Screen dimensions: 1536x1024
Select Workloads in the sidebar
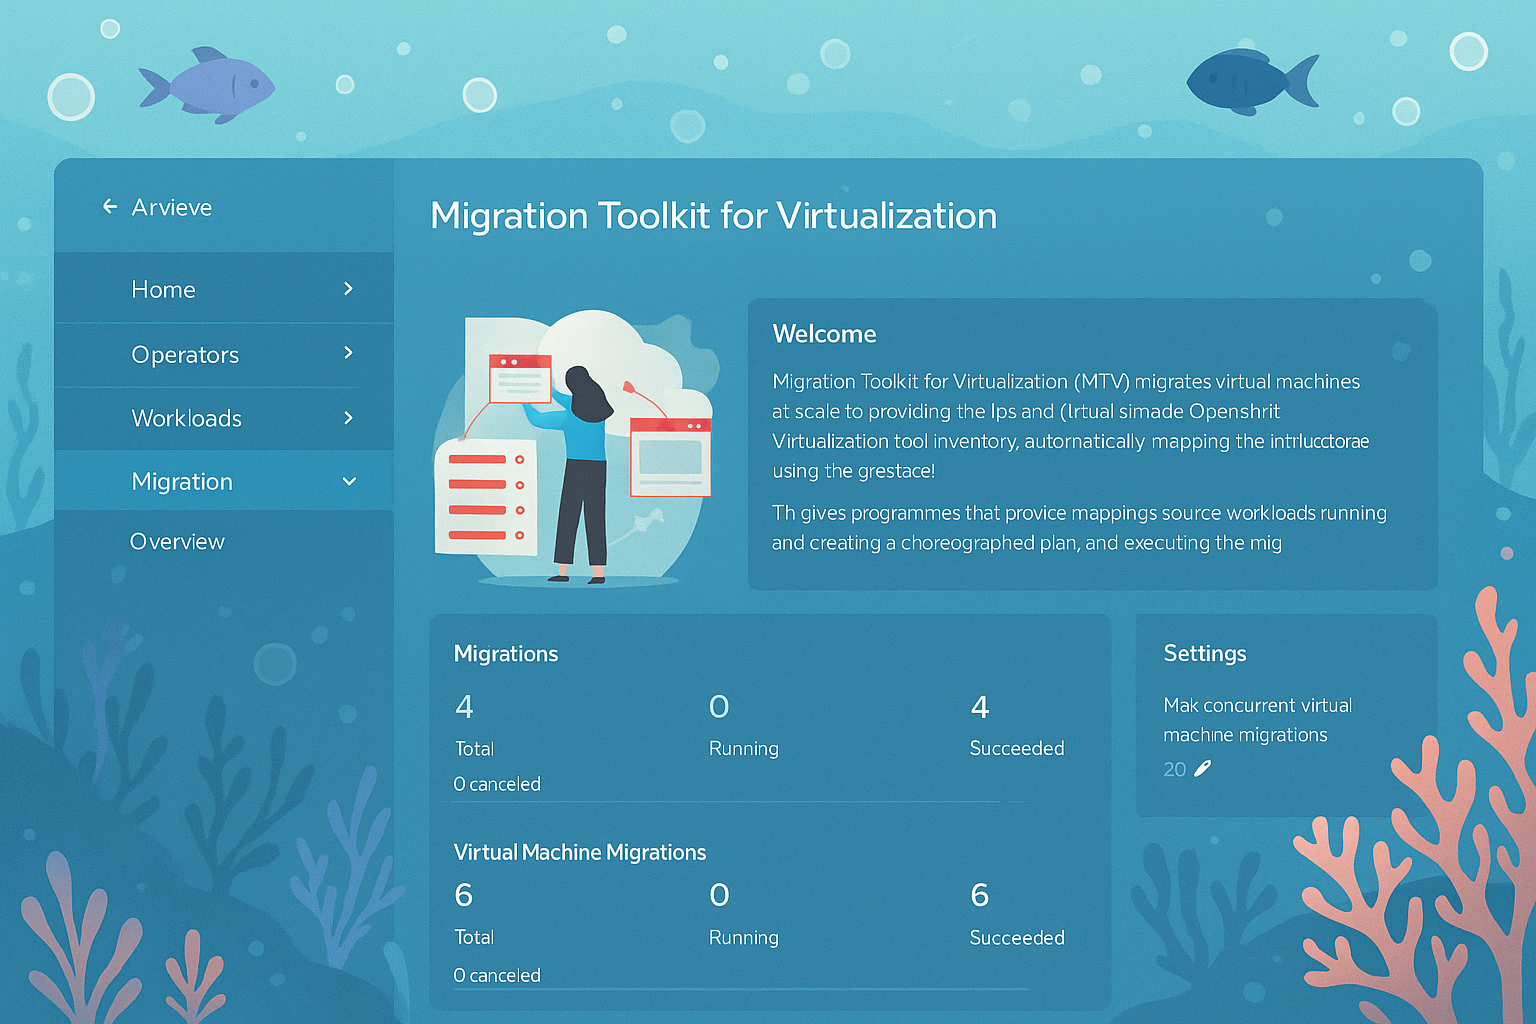tap(187, 419)
